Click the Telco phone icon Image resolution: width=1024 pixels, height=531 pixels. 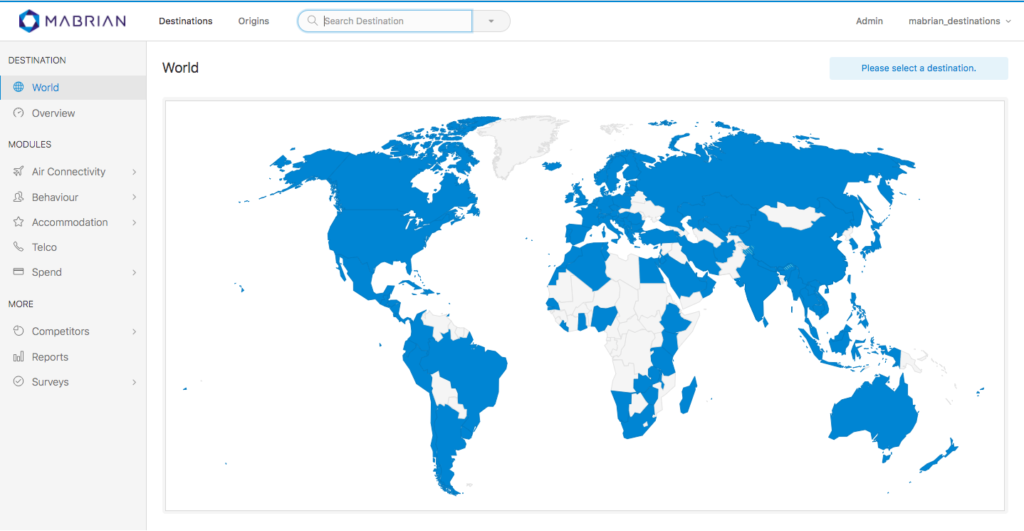(18, 247)
